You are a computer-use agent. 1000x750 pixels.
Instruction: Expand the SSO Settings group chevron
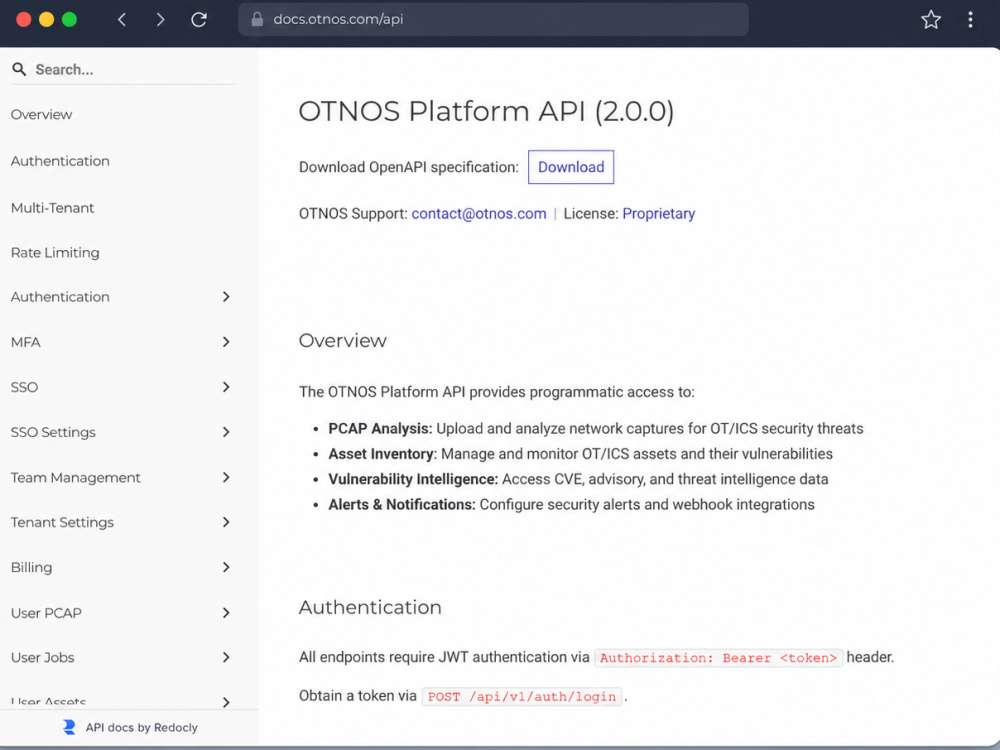[x=226, y=432]
